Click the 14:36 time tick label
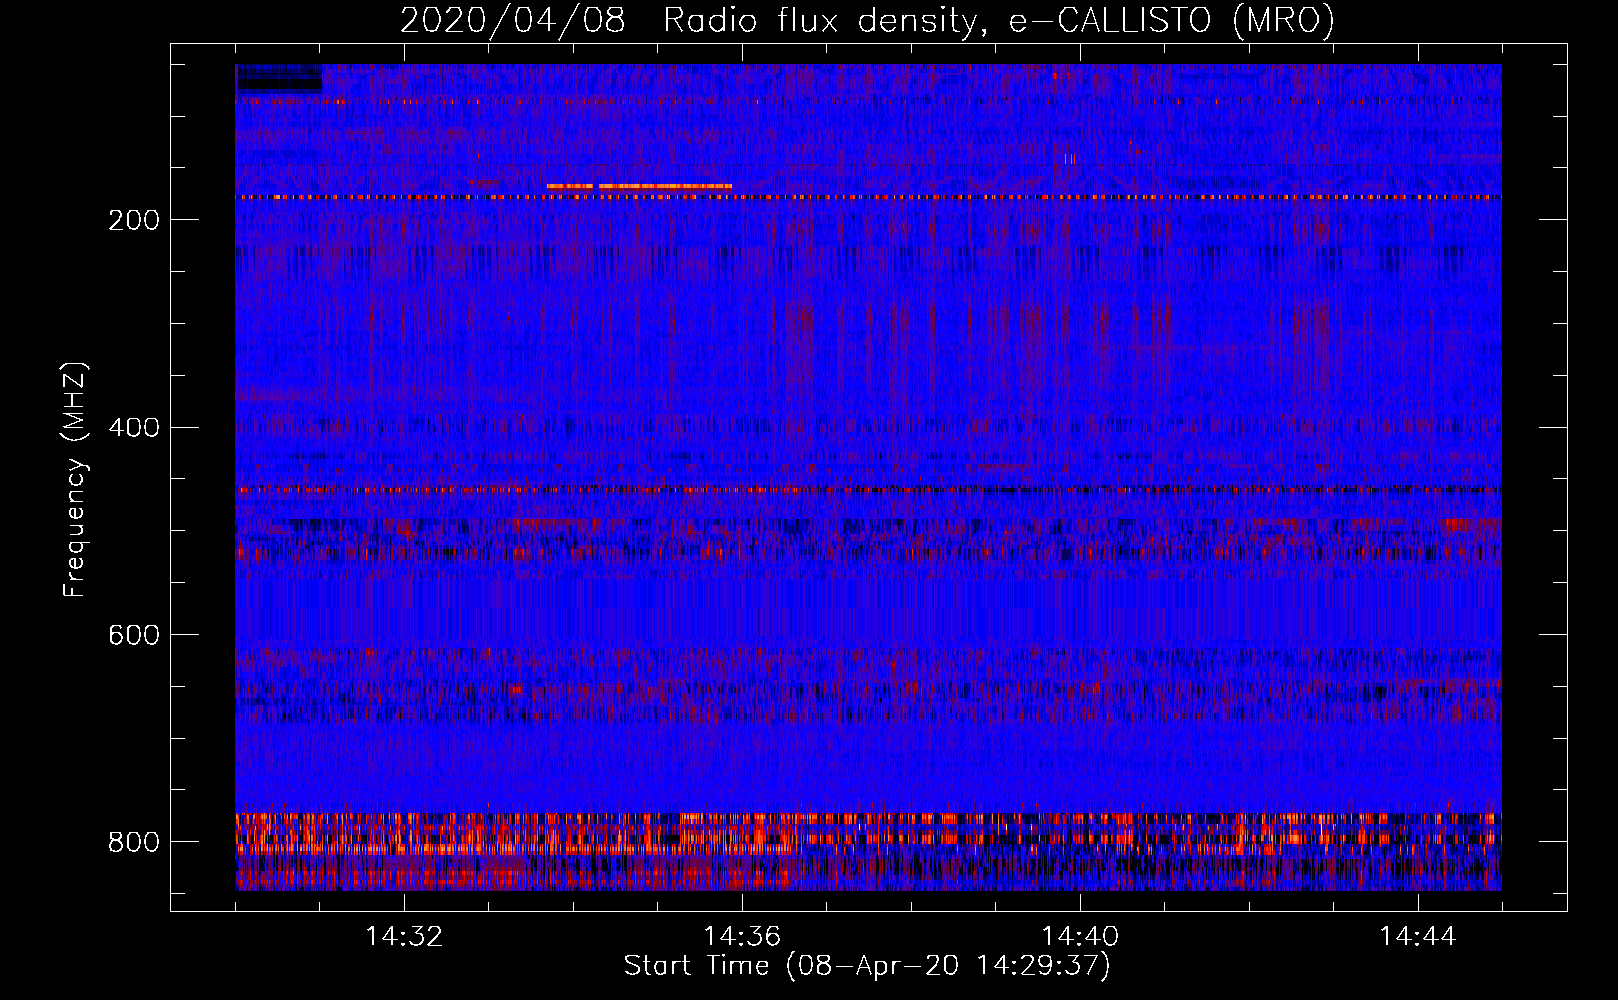Screen dimensions: 1618x1000 pyautogui.click(x=742, y=937)
